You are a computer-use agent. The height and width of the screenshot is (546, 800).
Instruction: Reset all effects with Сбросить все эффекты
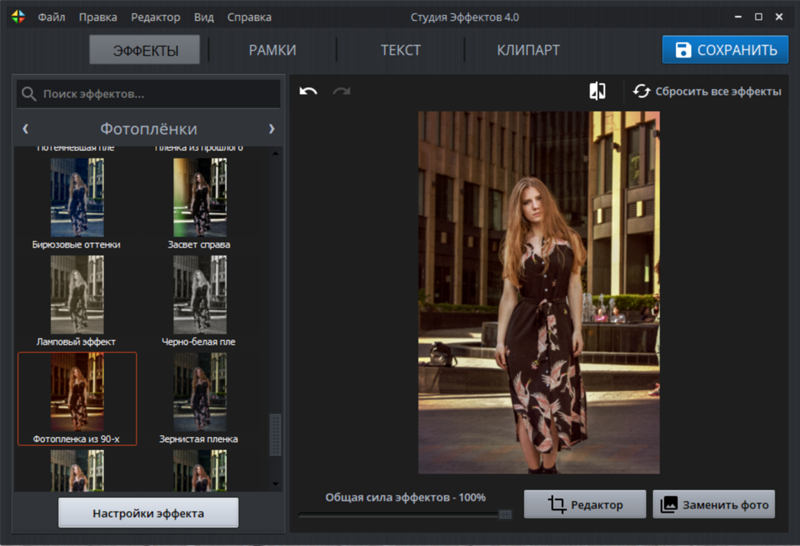tap(707, 91)
